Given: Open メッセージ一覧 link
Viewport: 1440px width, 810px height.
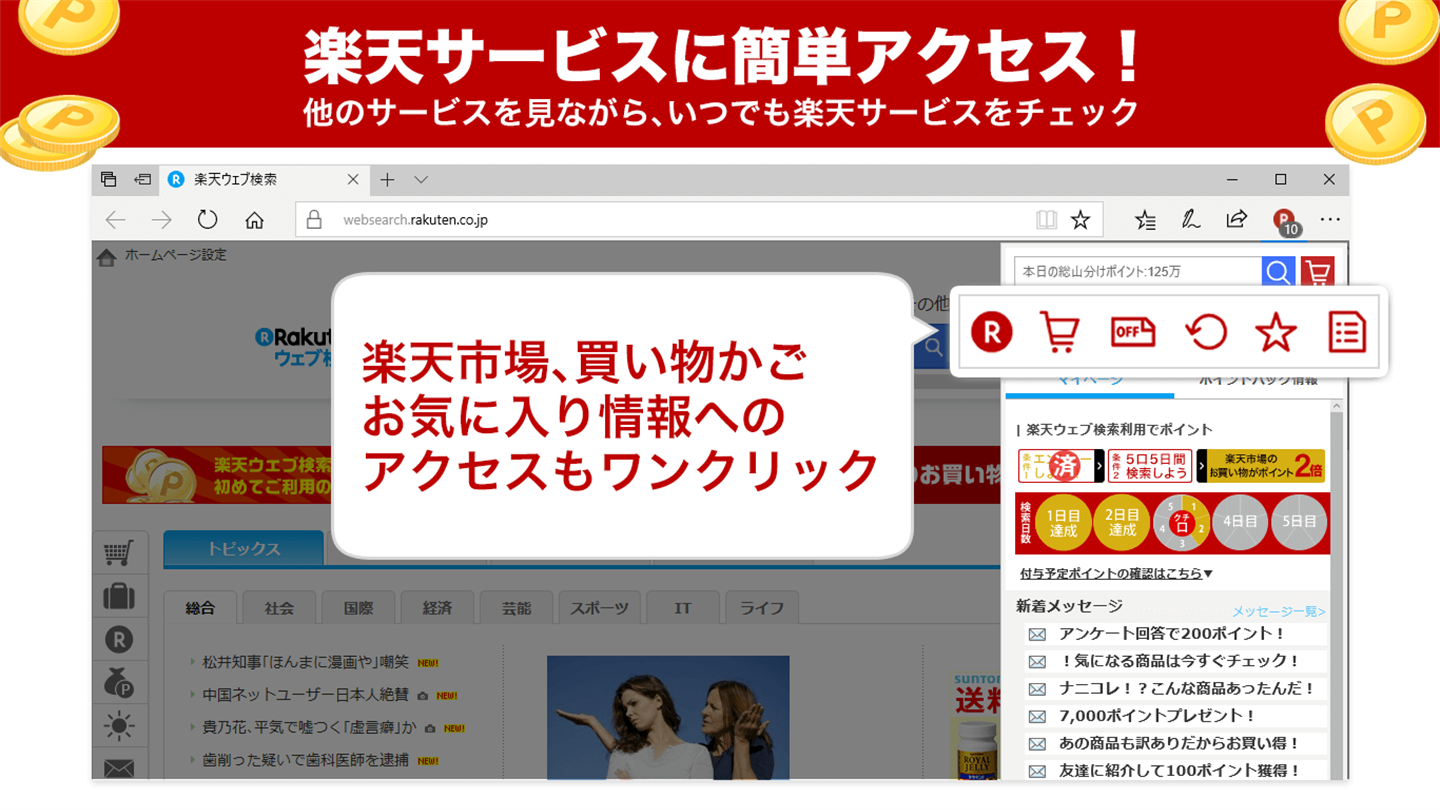Looking at the screenshot, I should coord(1279,611).
